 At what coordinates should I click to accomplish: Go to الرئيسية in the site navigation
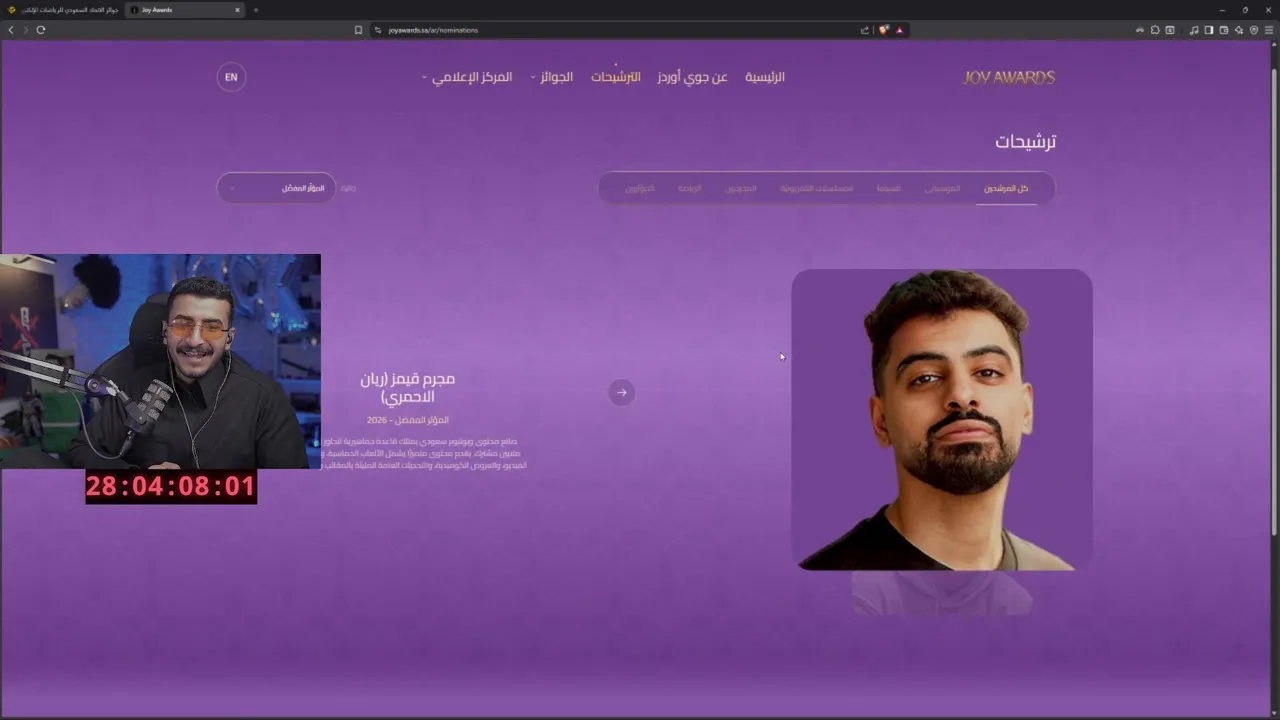click(765, 77)
